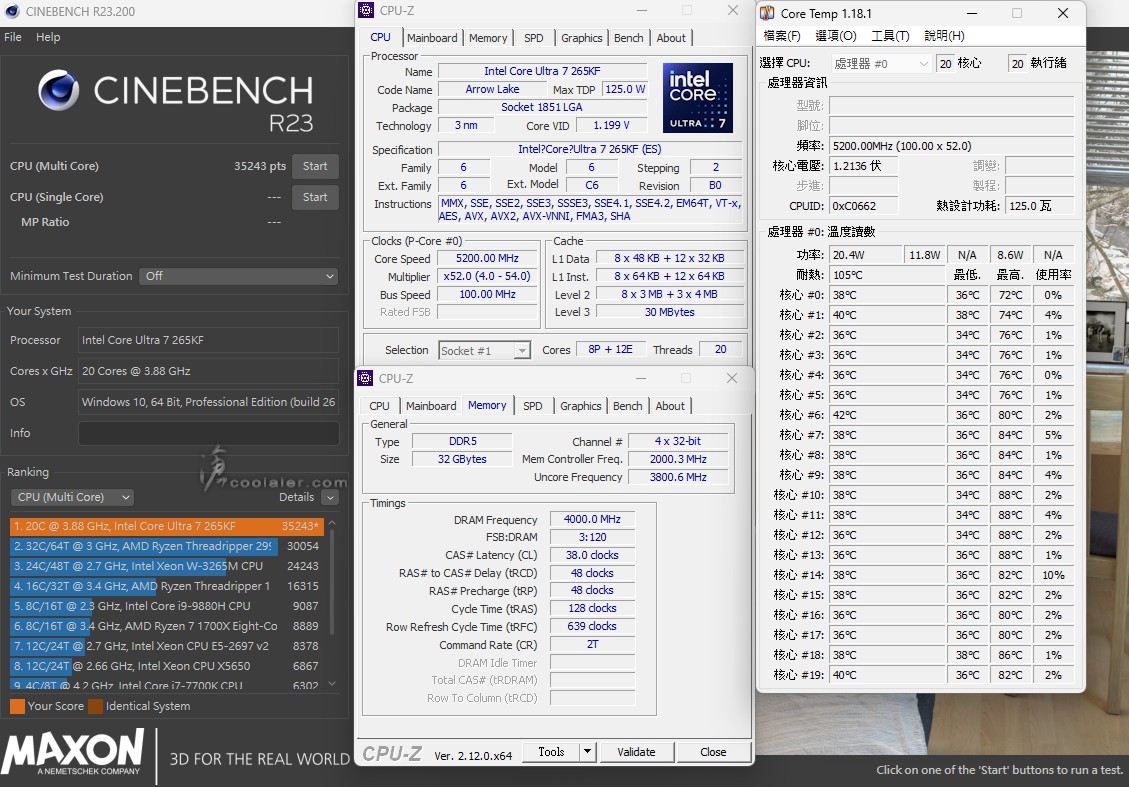
Task: Click the Cinebench R23 sphere logo
Action: 59,90
